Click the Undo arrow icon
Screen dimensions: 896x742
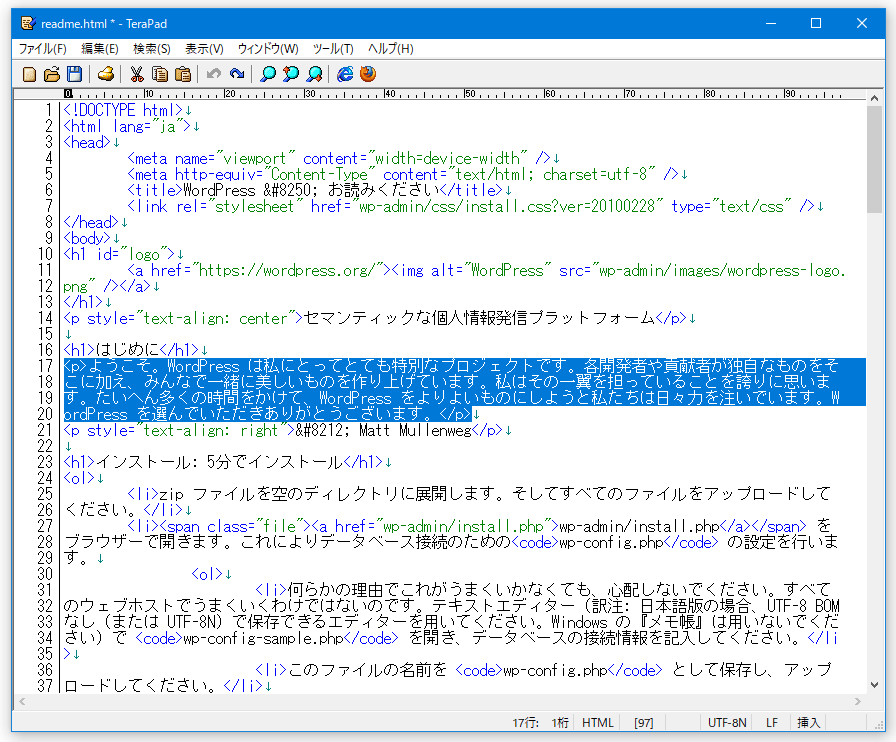214,74
